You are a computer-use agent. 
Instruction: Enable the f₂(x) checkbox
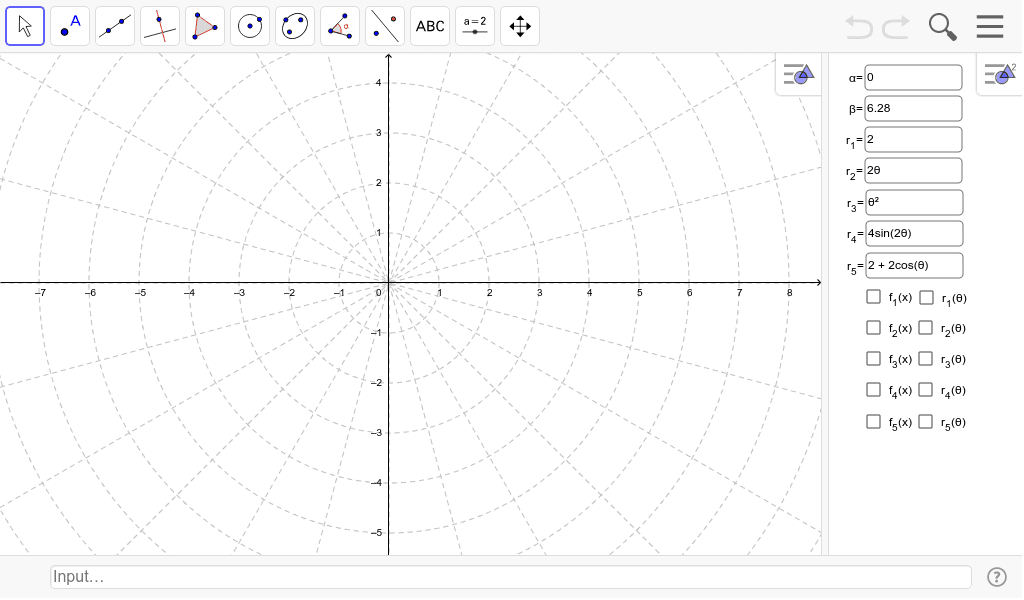(x=873, y=328)
